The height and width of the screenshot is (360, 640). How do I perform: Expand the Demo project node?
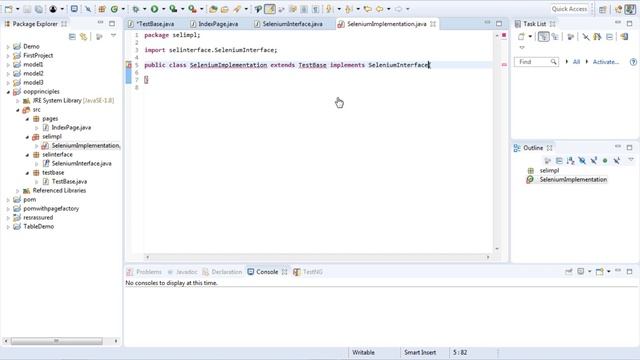coord(8,47)
